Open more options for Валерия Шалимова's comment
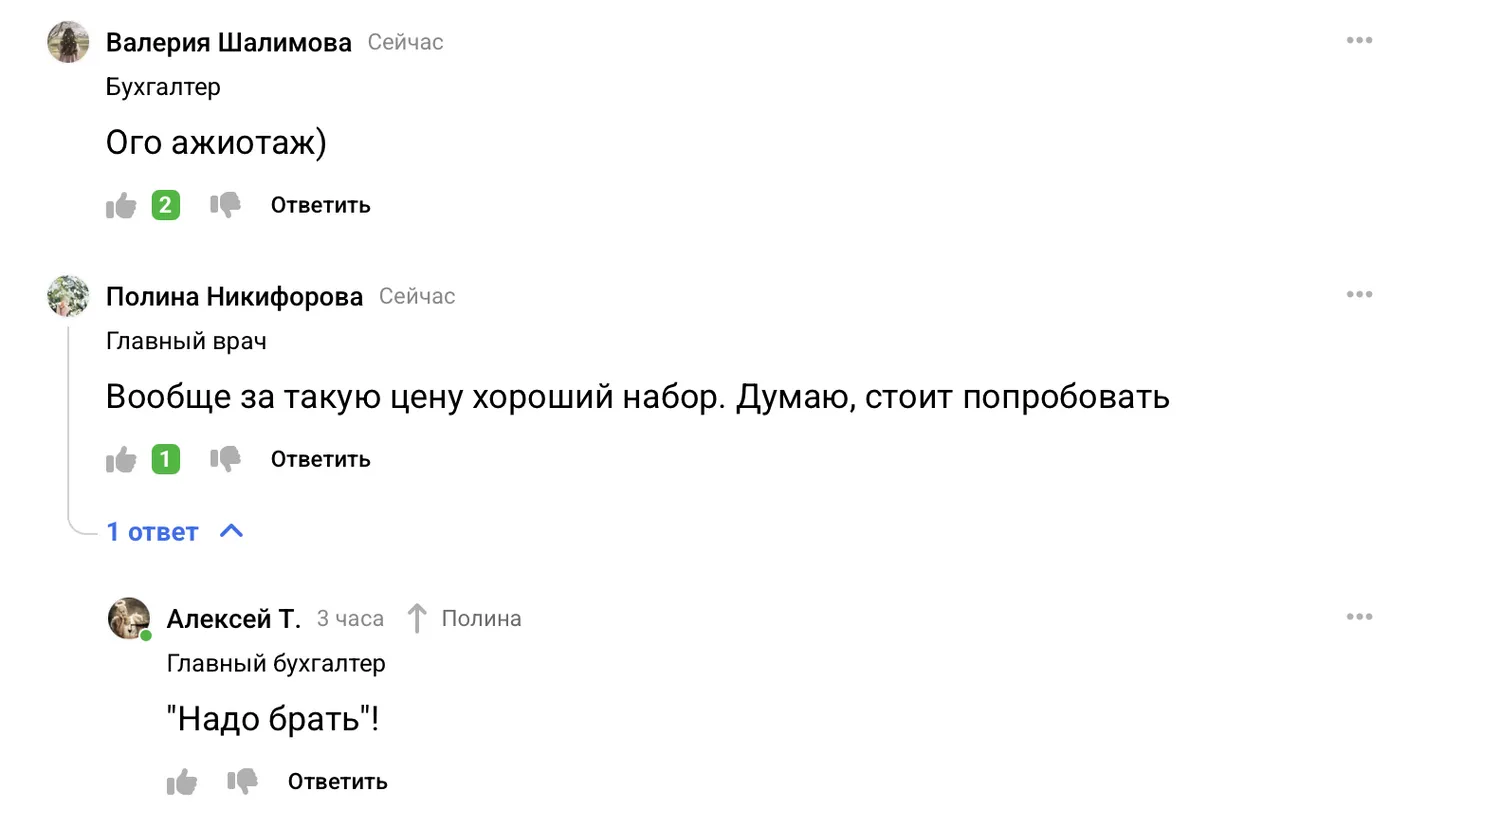Image resolution: width=1500 pixels, height=814 pixels. [1359, 40]
